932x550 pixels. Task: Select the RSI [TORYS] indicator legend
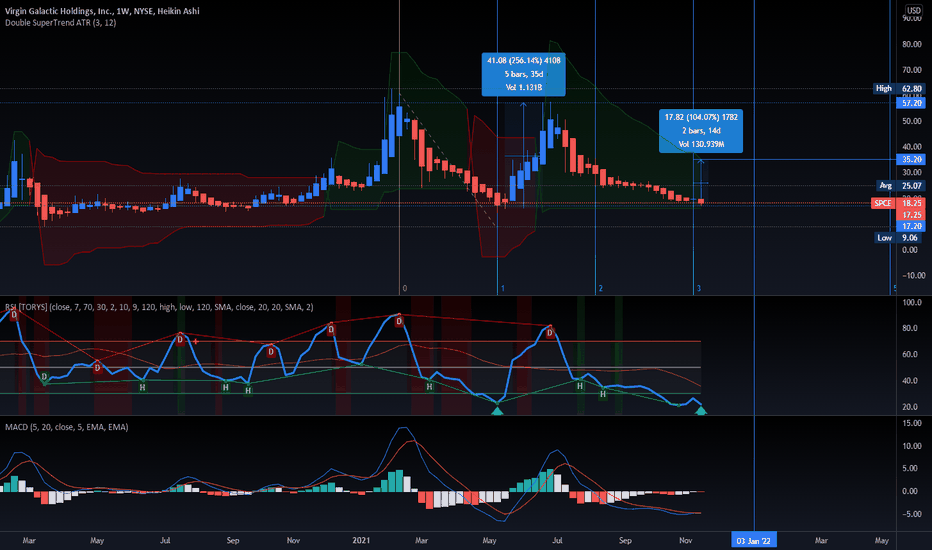[159, 307]
